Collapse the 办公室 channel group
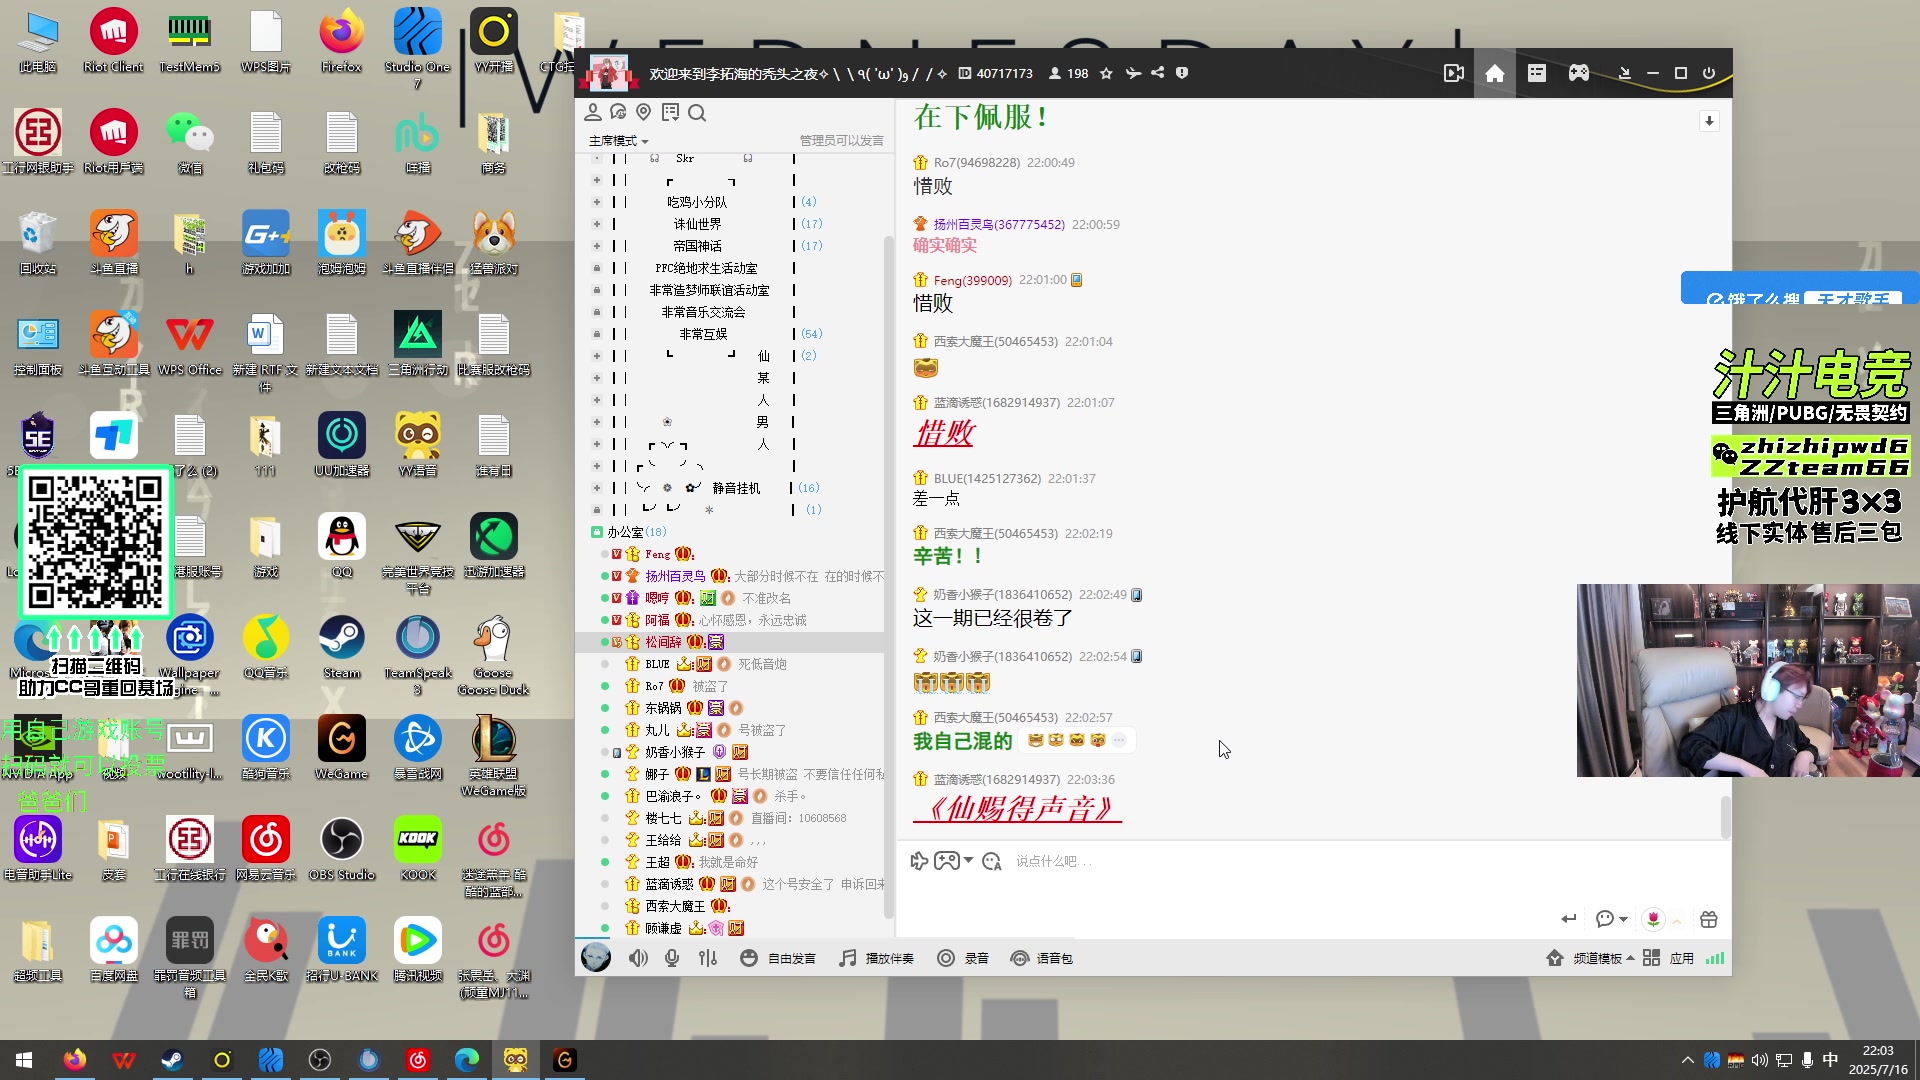This screenshot has width=1920, height=1080. (597, 532)
